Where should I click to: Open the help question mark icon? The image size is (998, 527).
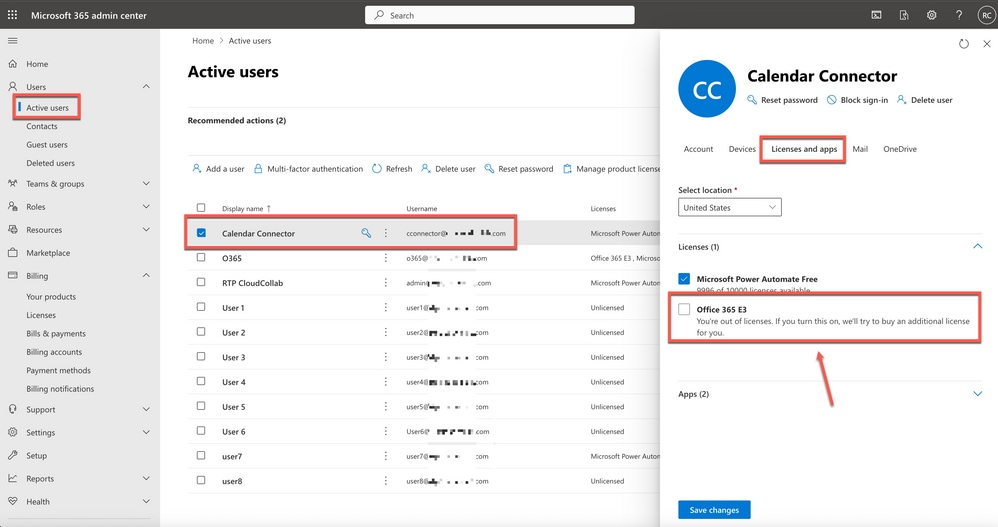(x=959, y=15)
